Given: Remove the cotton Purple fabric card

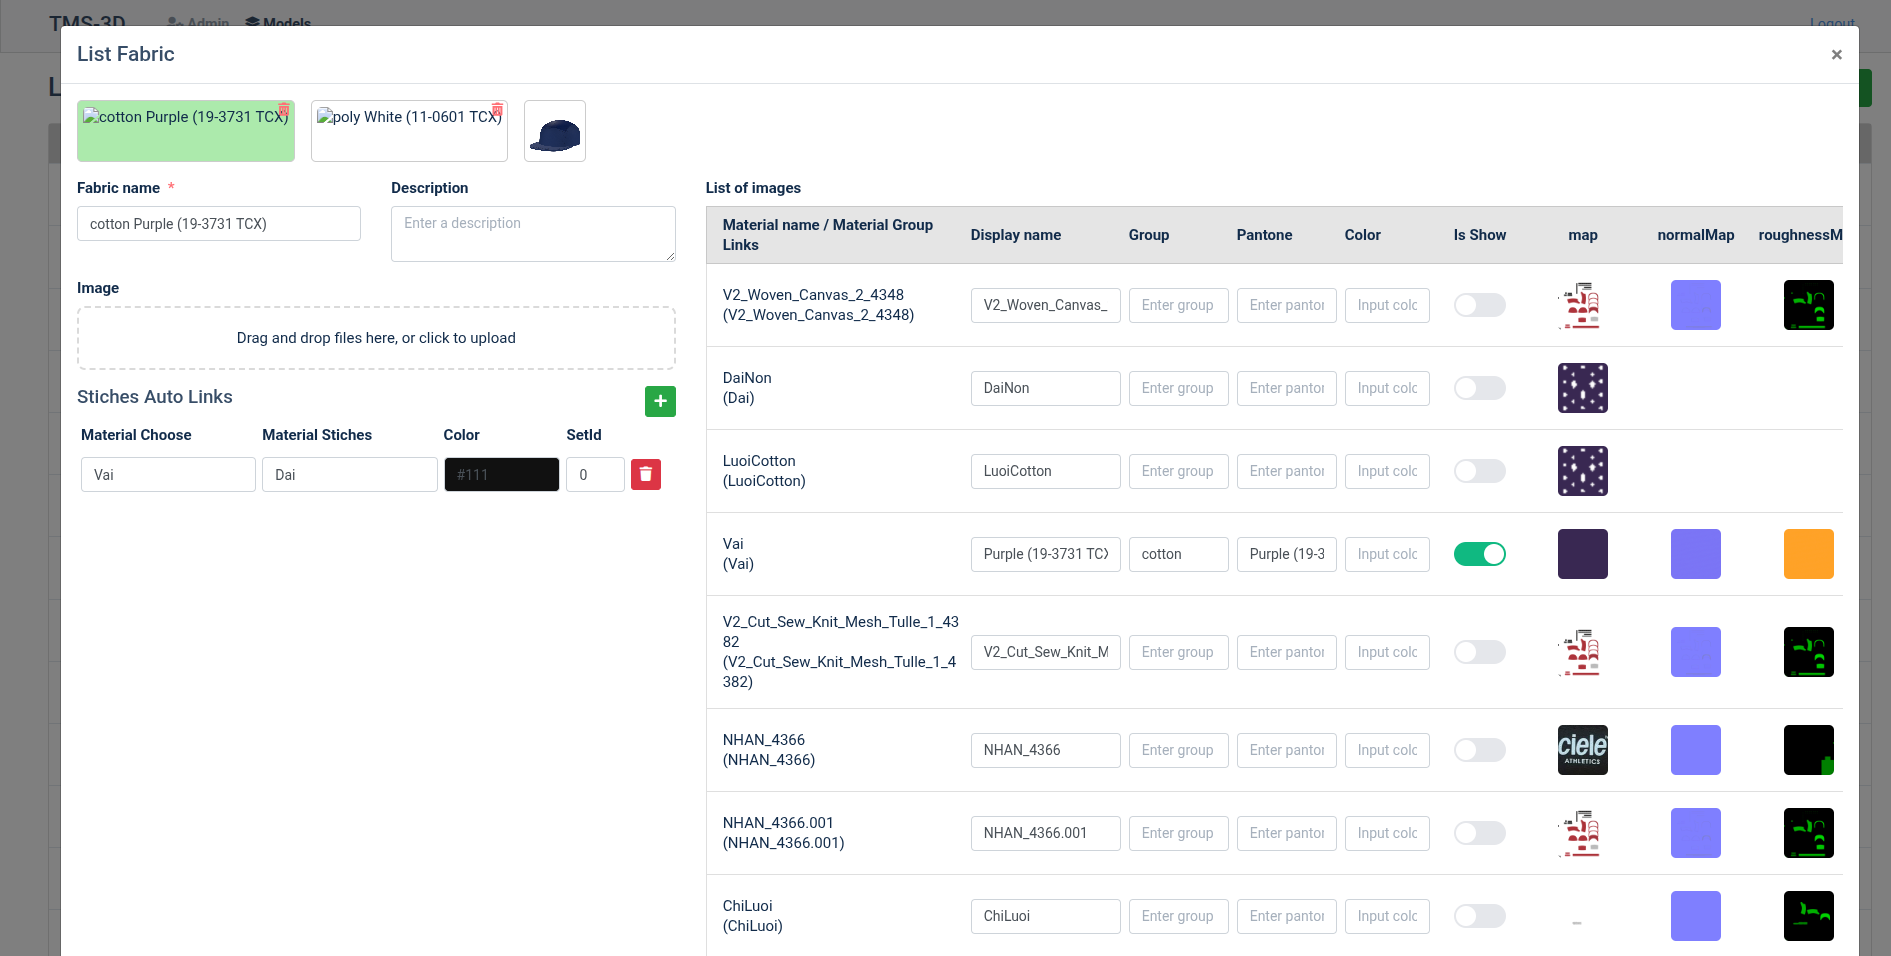Looking at the screenshot, I should click(x=284, y=109).
